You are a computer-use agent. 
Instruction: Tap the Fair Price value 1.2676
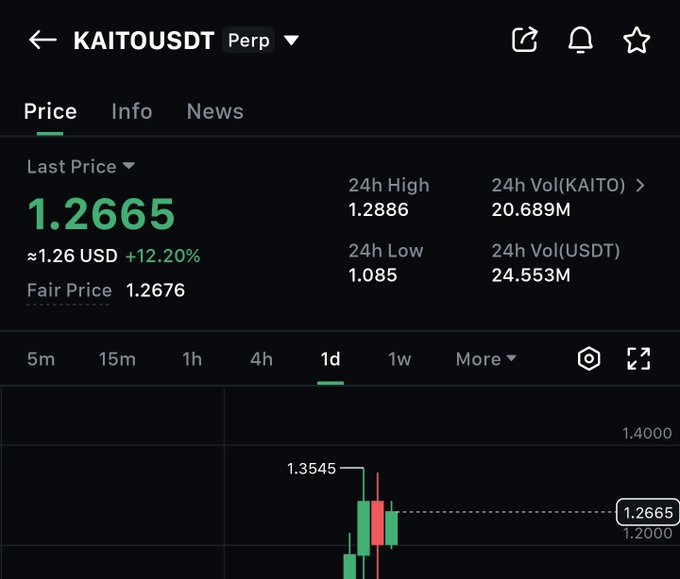(156, 290)
